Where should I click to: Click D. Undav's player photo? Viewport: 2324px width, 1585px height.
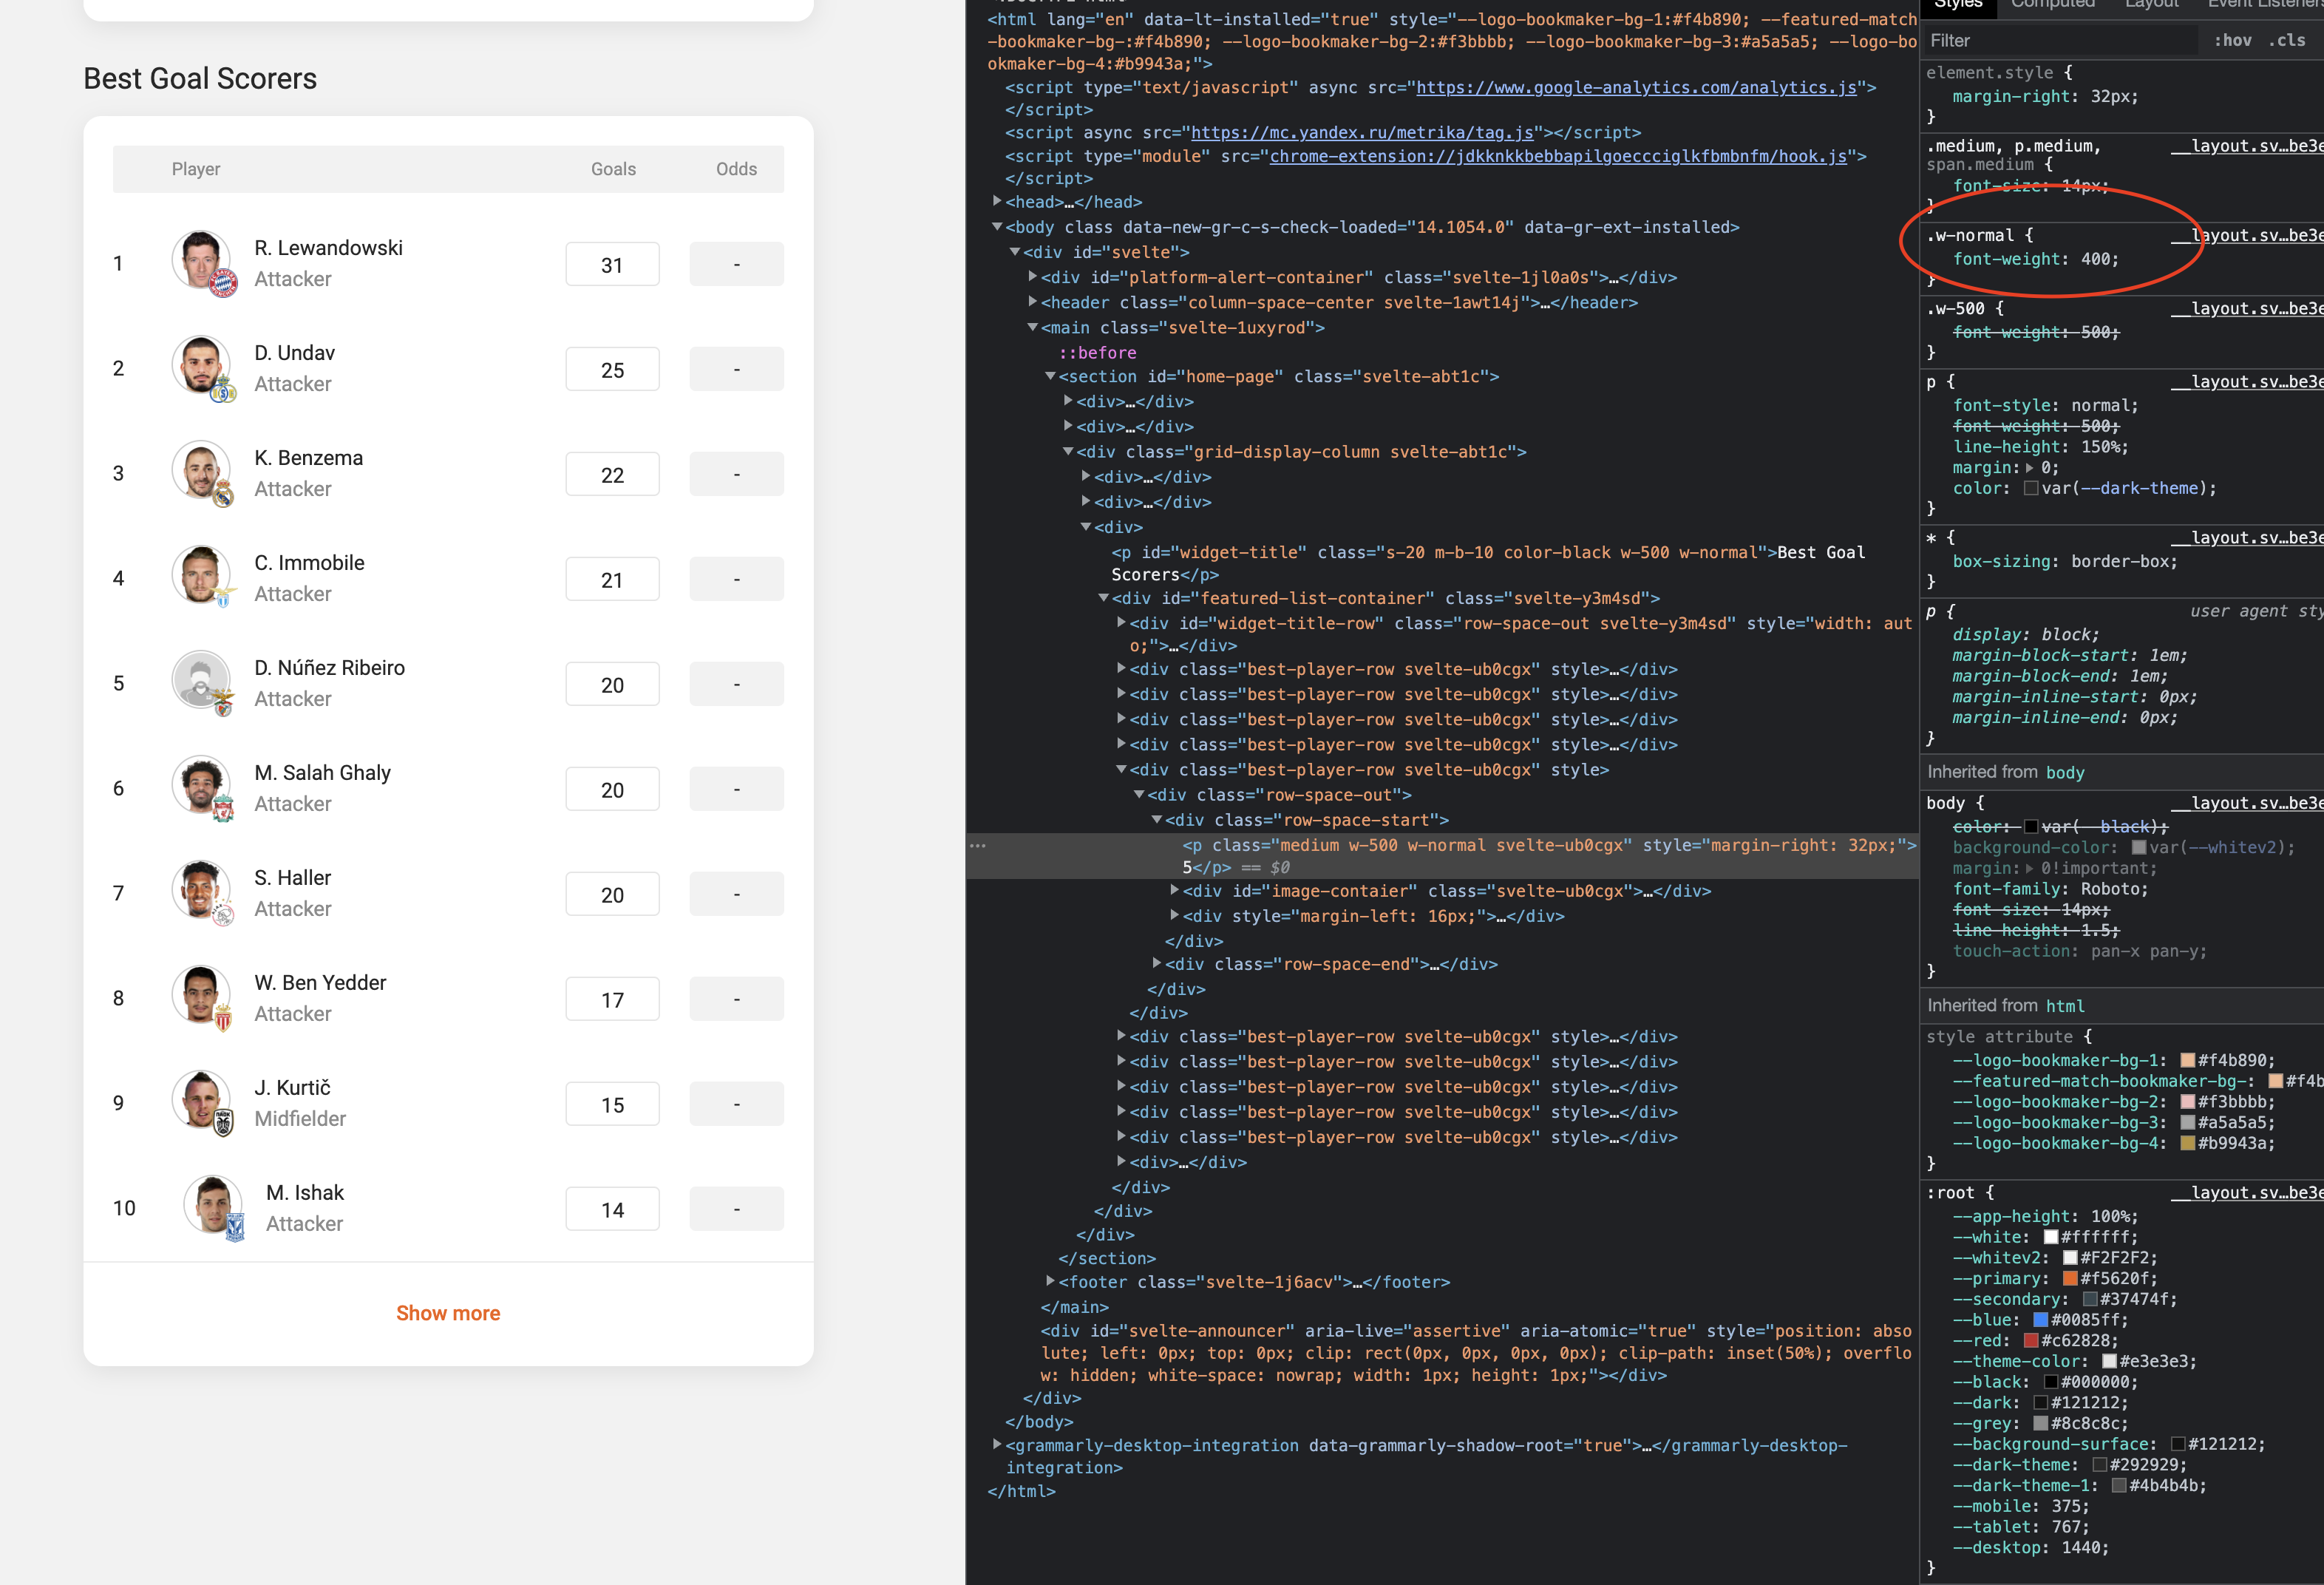point(201,365)
